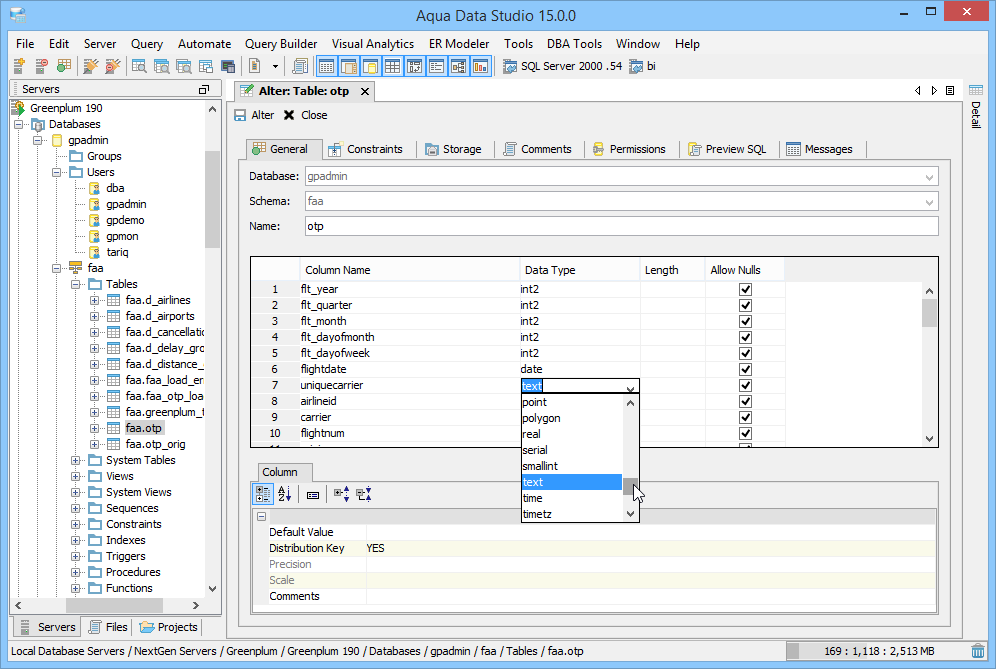Uncheck Allow Nulls for flightdate
Image resolution: width=996 pixels, height=669 pixels.
point(746,369)
